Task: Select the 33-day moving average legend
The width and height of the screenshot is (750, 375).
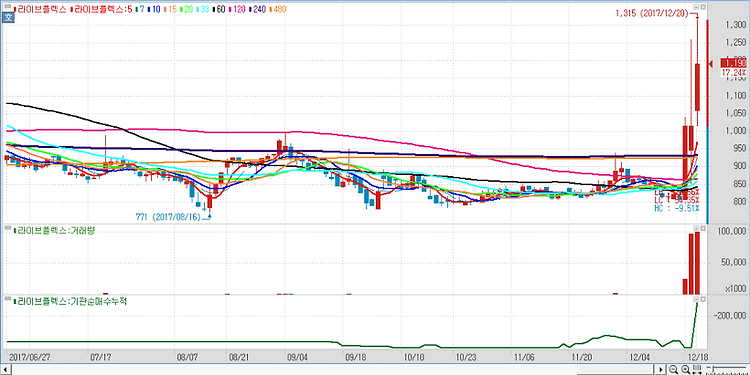Action: pos(203,9)
